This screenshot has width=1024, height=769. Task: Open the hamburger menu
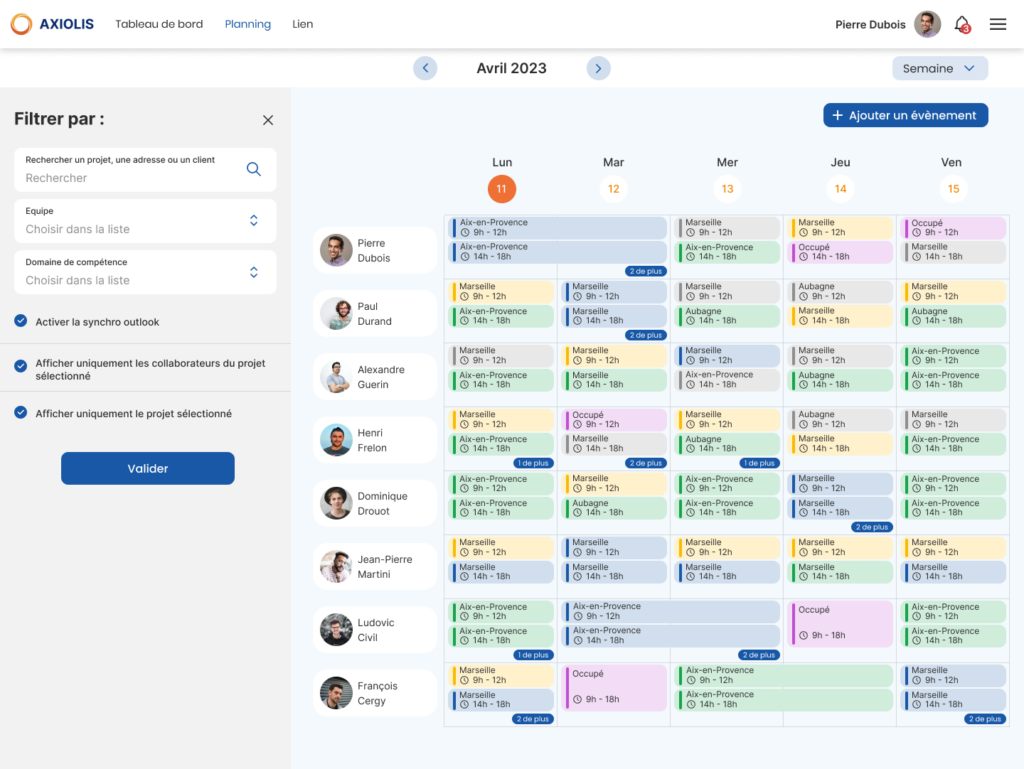(x=997, y=24)
